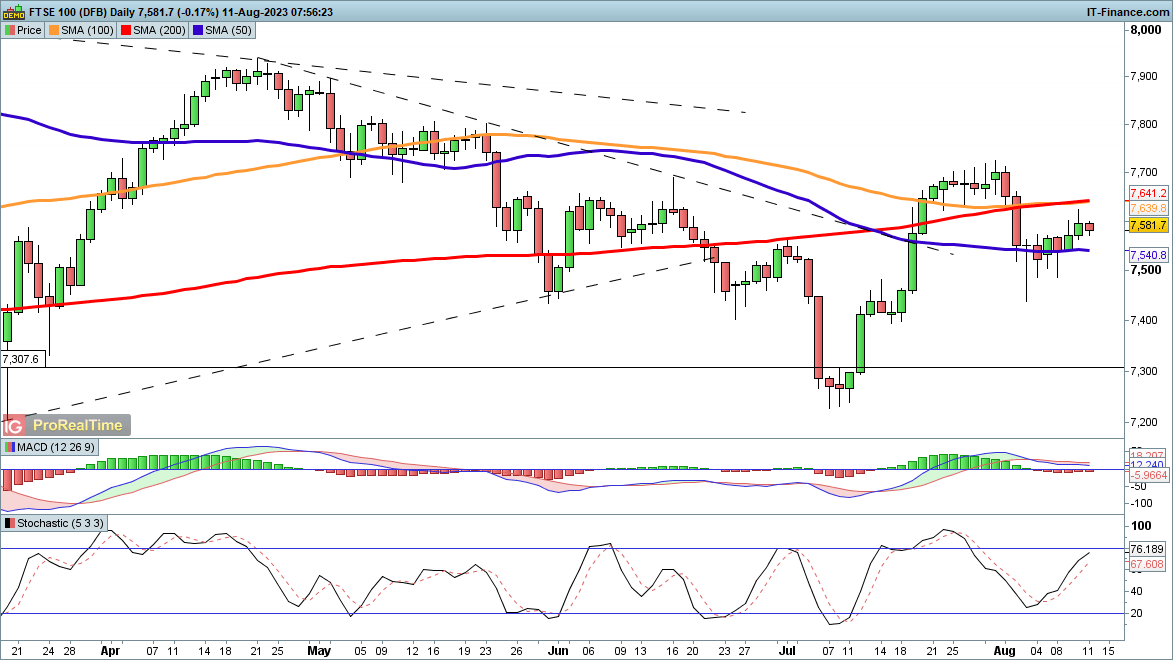The width and height of the screenshot is (1173, 660).
Task: Click the blue 7,540.8 SMA value tag
Action: click(x=1148, y=256)
